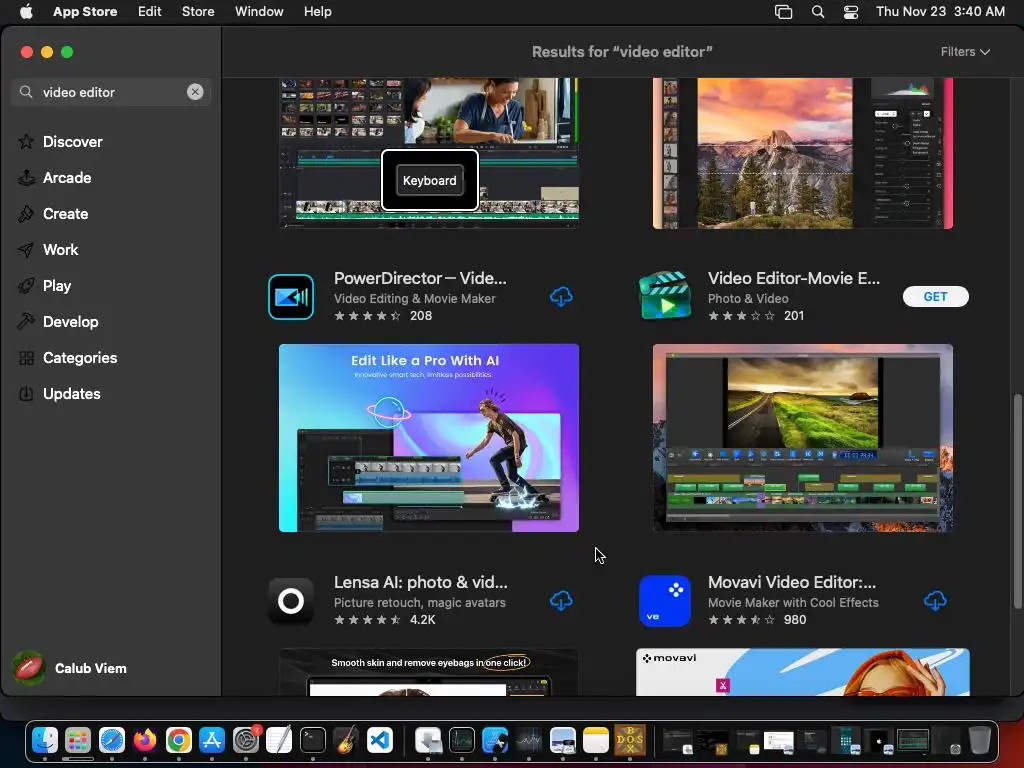Click the '980' ratings count under Movavi
The image size is (1024, 768).
coord(795,620)
